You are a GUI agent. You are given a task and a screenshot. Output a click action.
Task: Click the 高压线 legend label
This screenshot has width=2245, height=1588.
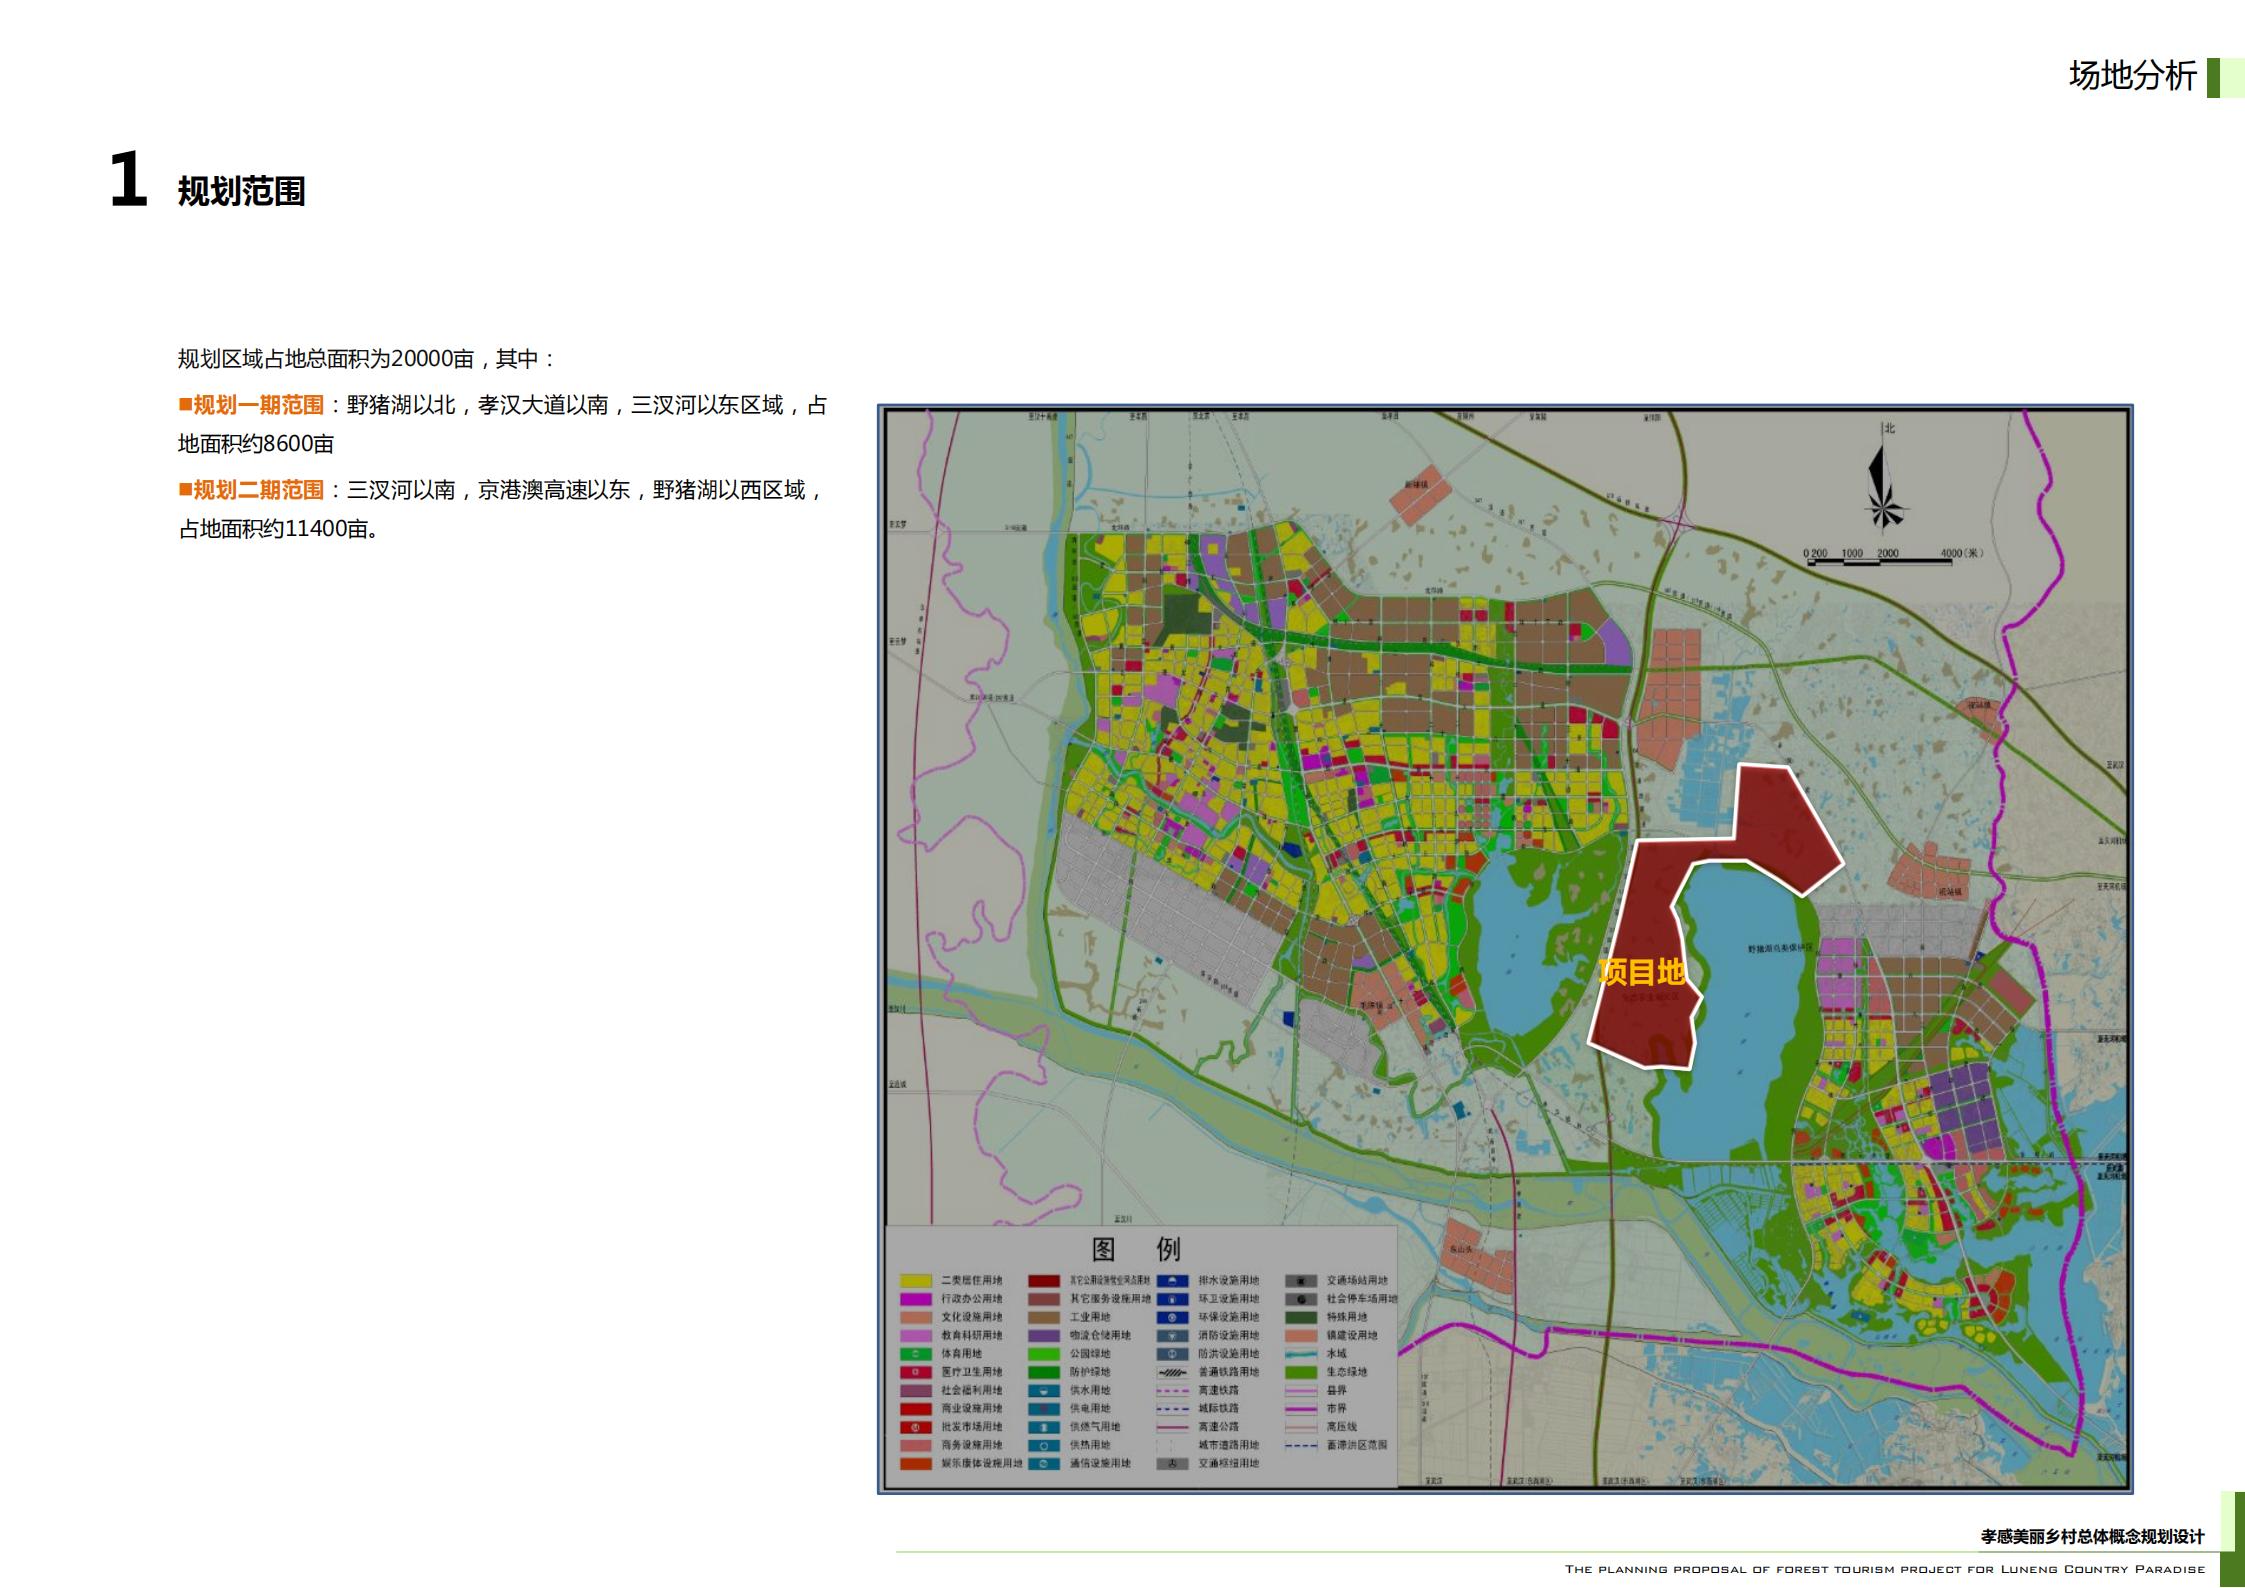[x=1342, y=1427]
